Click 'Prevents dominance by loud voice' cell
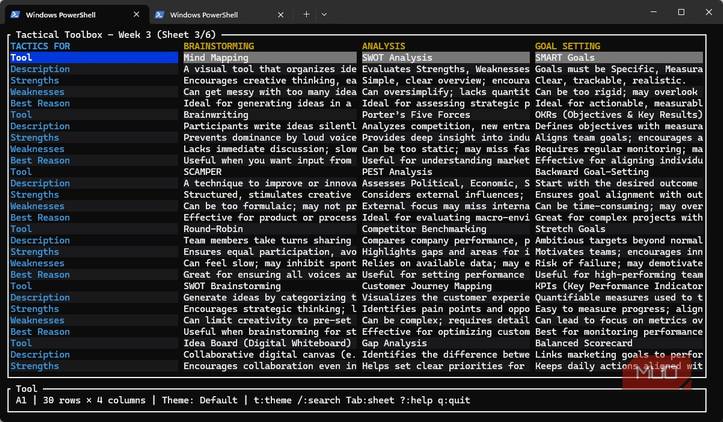The height and width of the screenshot is (422, 723). point(270,138)
